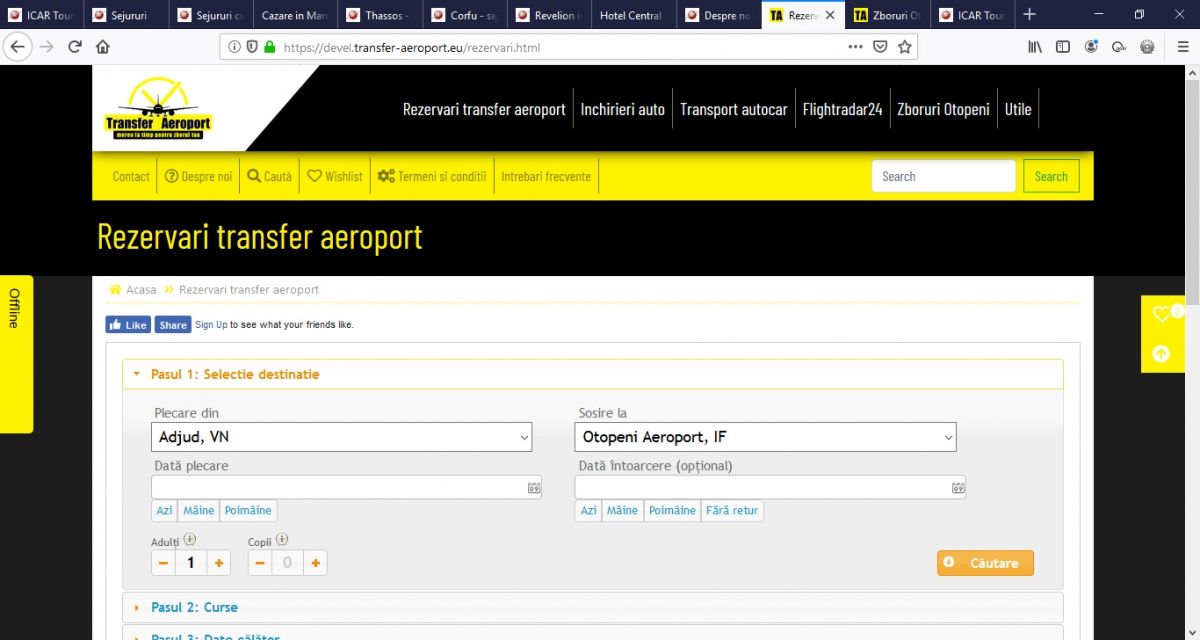Click info icon next to Adulți
Viewport: 1200px width, 640px height.
(190, 540)
